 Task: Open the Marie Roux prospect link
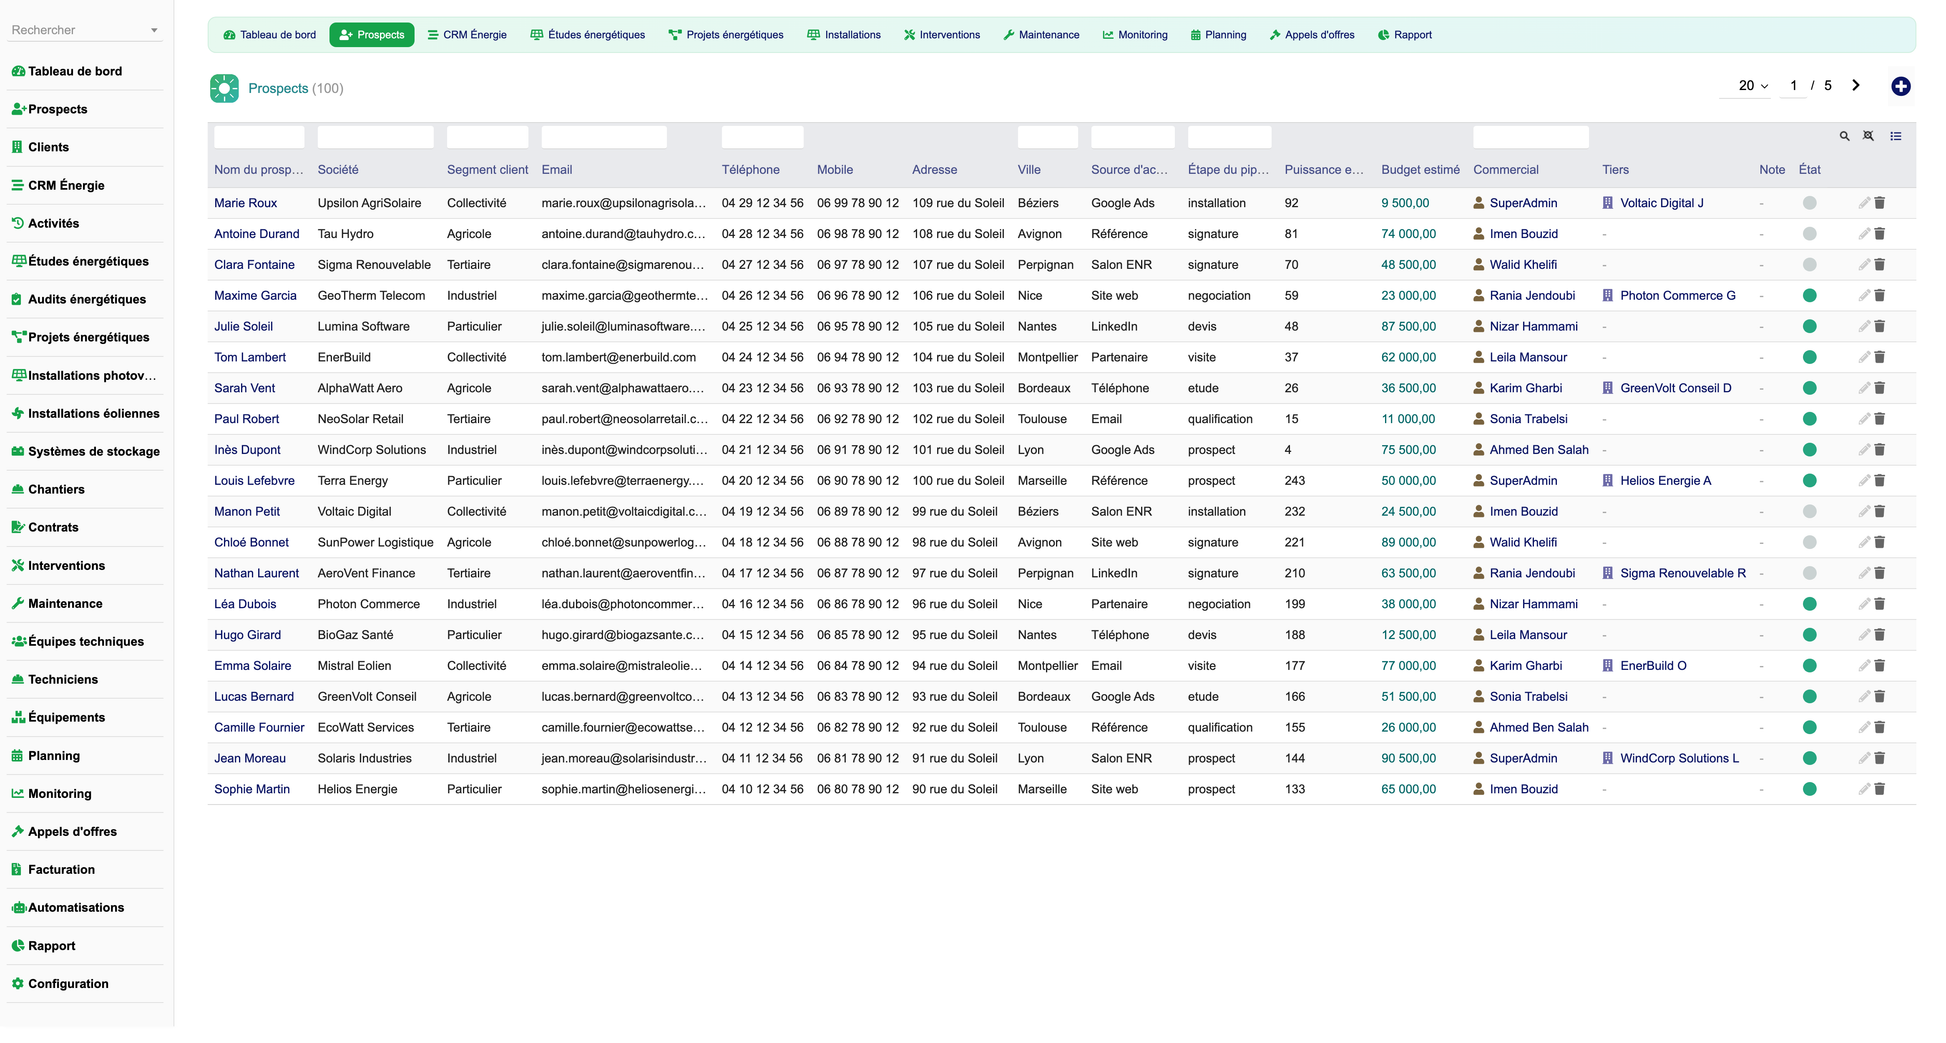[245, 203]
